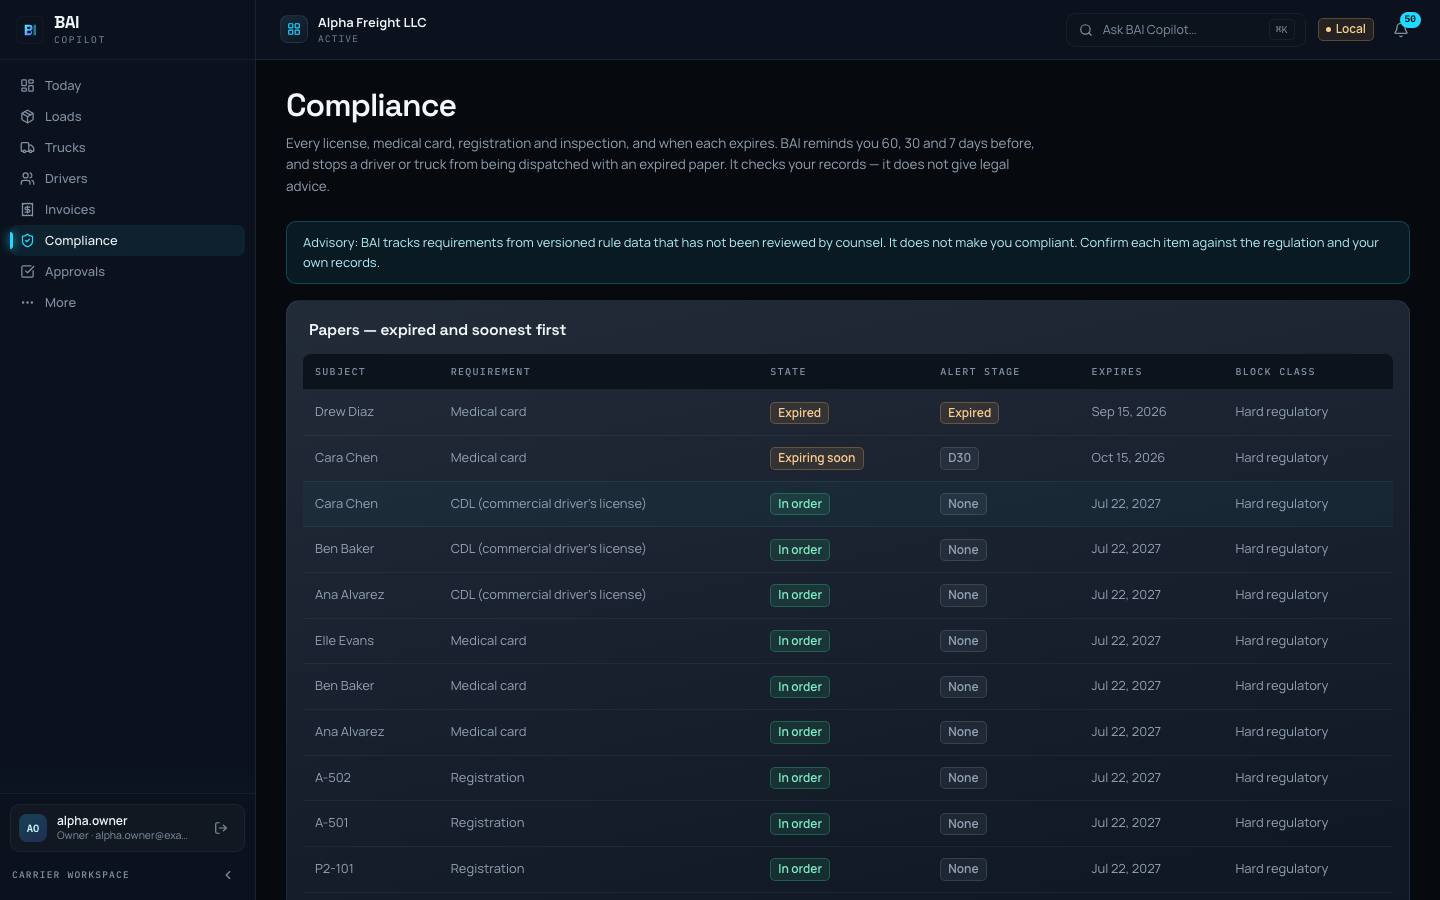The width and height of the screenshot is (1440, 900).
Task: Click Ana Alvarez in the CDL row
Action: (349, 595)
